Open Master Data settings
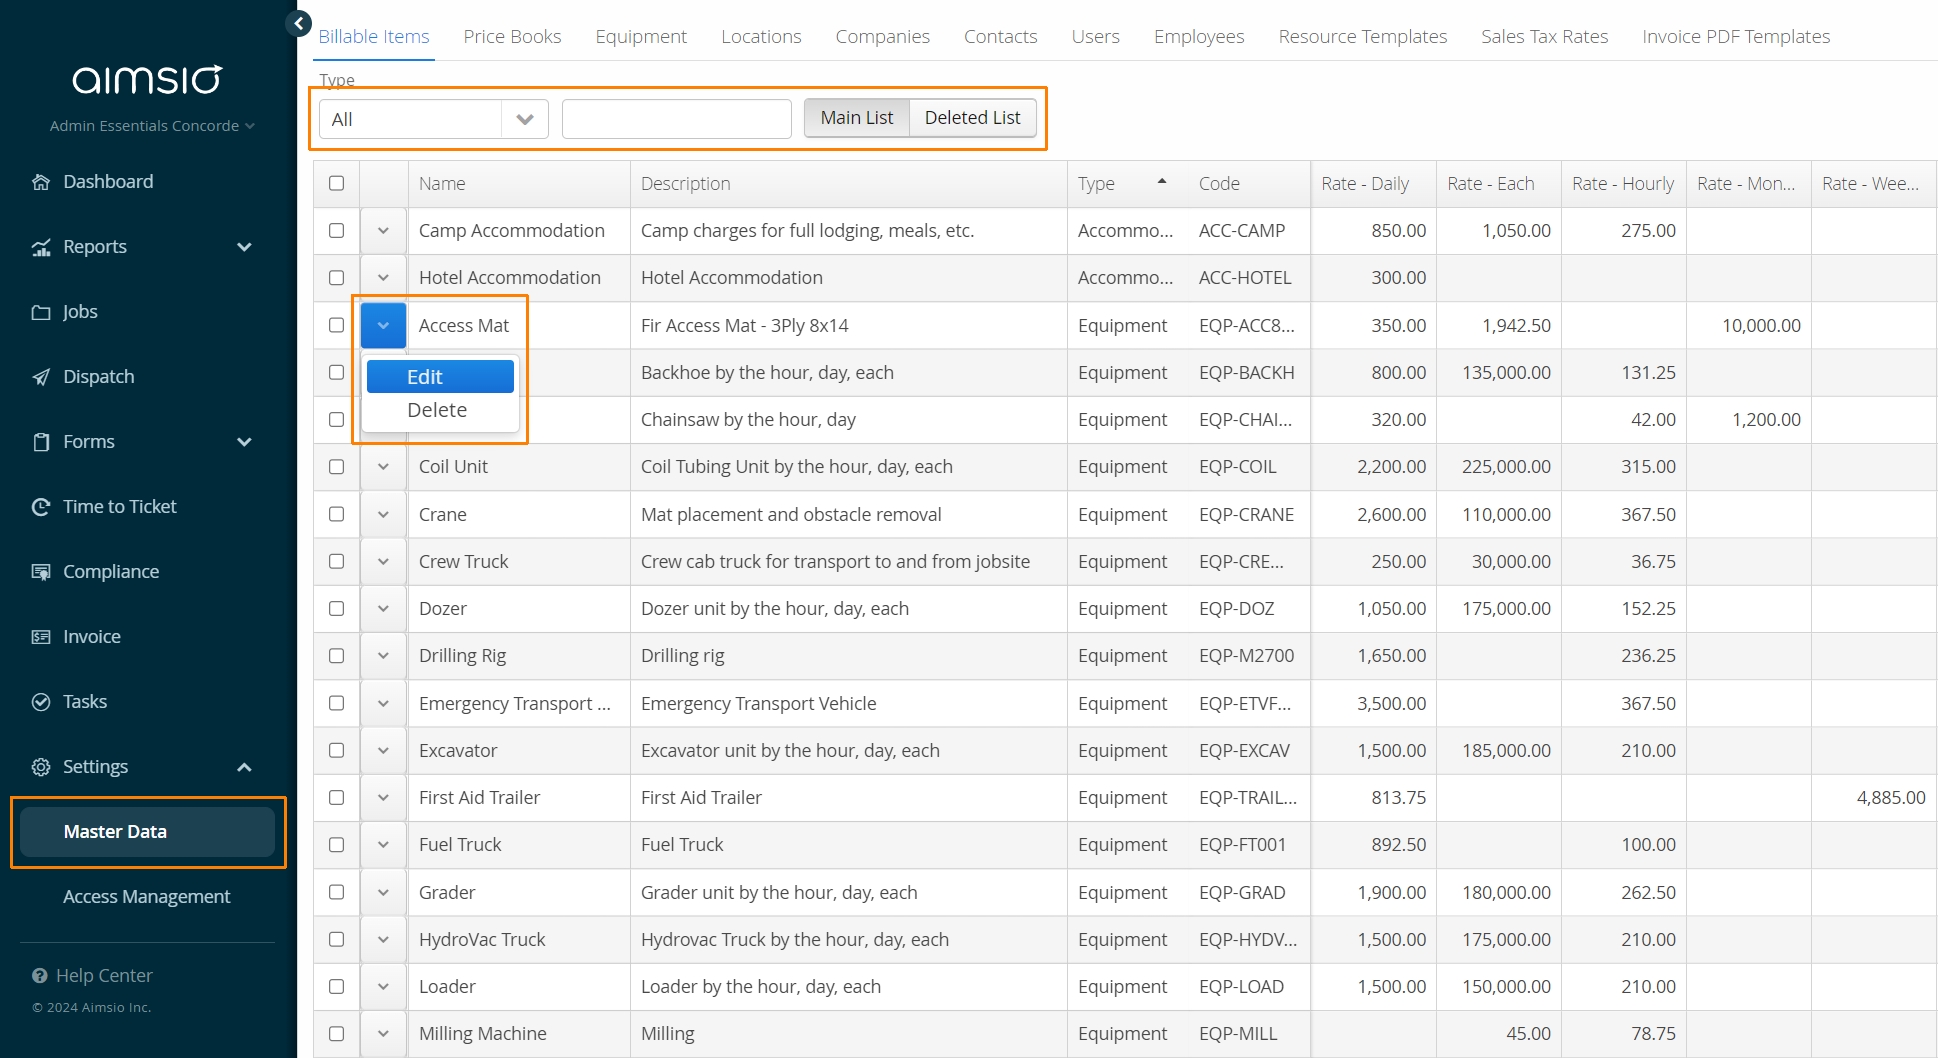 click(147, 832)
